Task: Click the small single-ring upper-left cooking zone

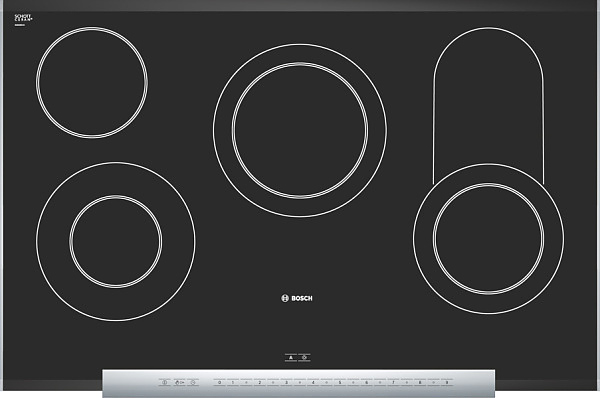Action: (x=92, y=82)
